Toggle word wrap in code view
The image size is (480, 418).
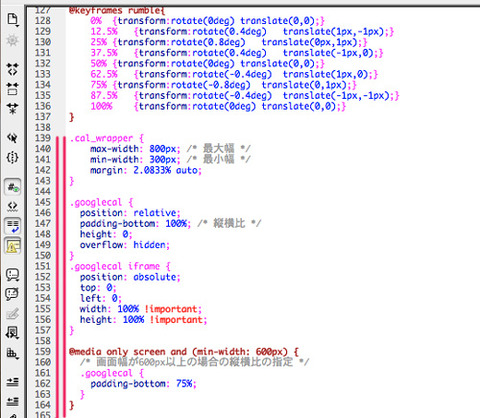point(13,226)
